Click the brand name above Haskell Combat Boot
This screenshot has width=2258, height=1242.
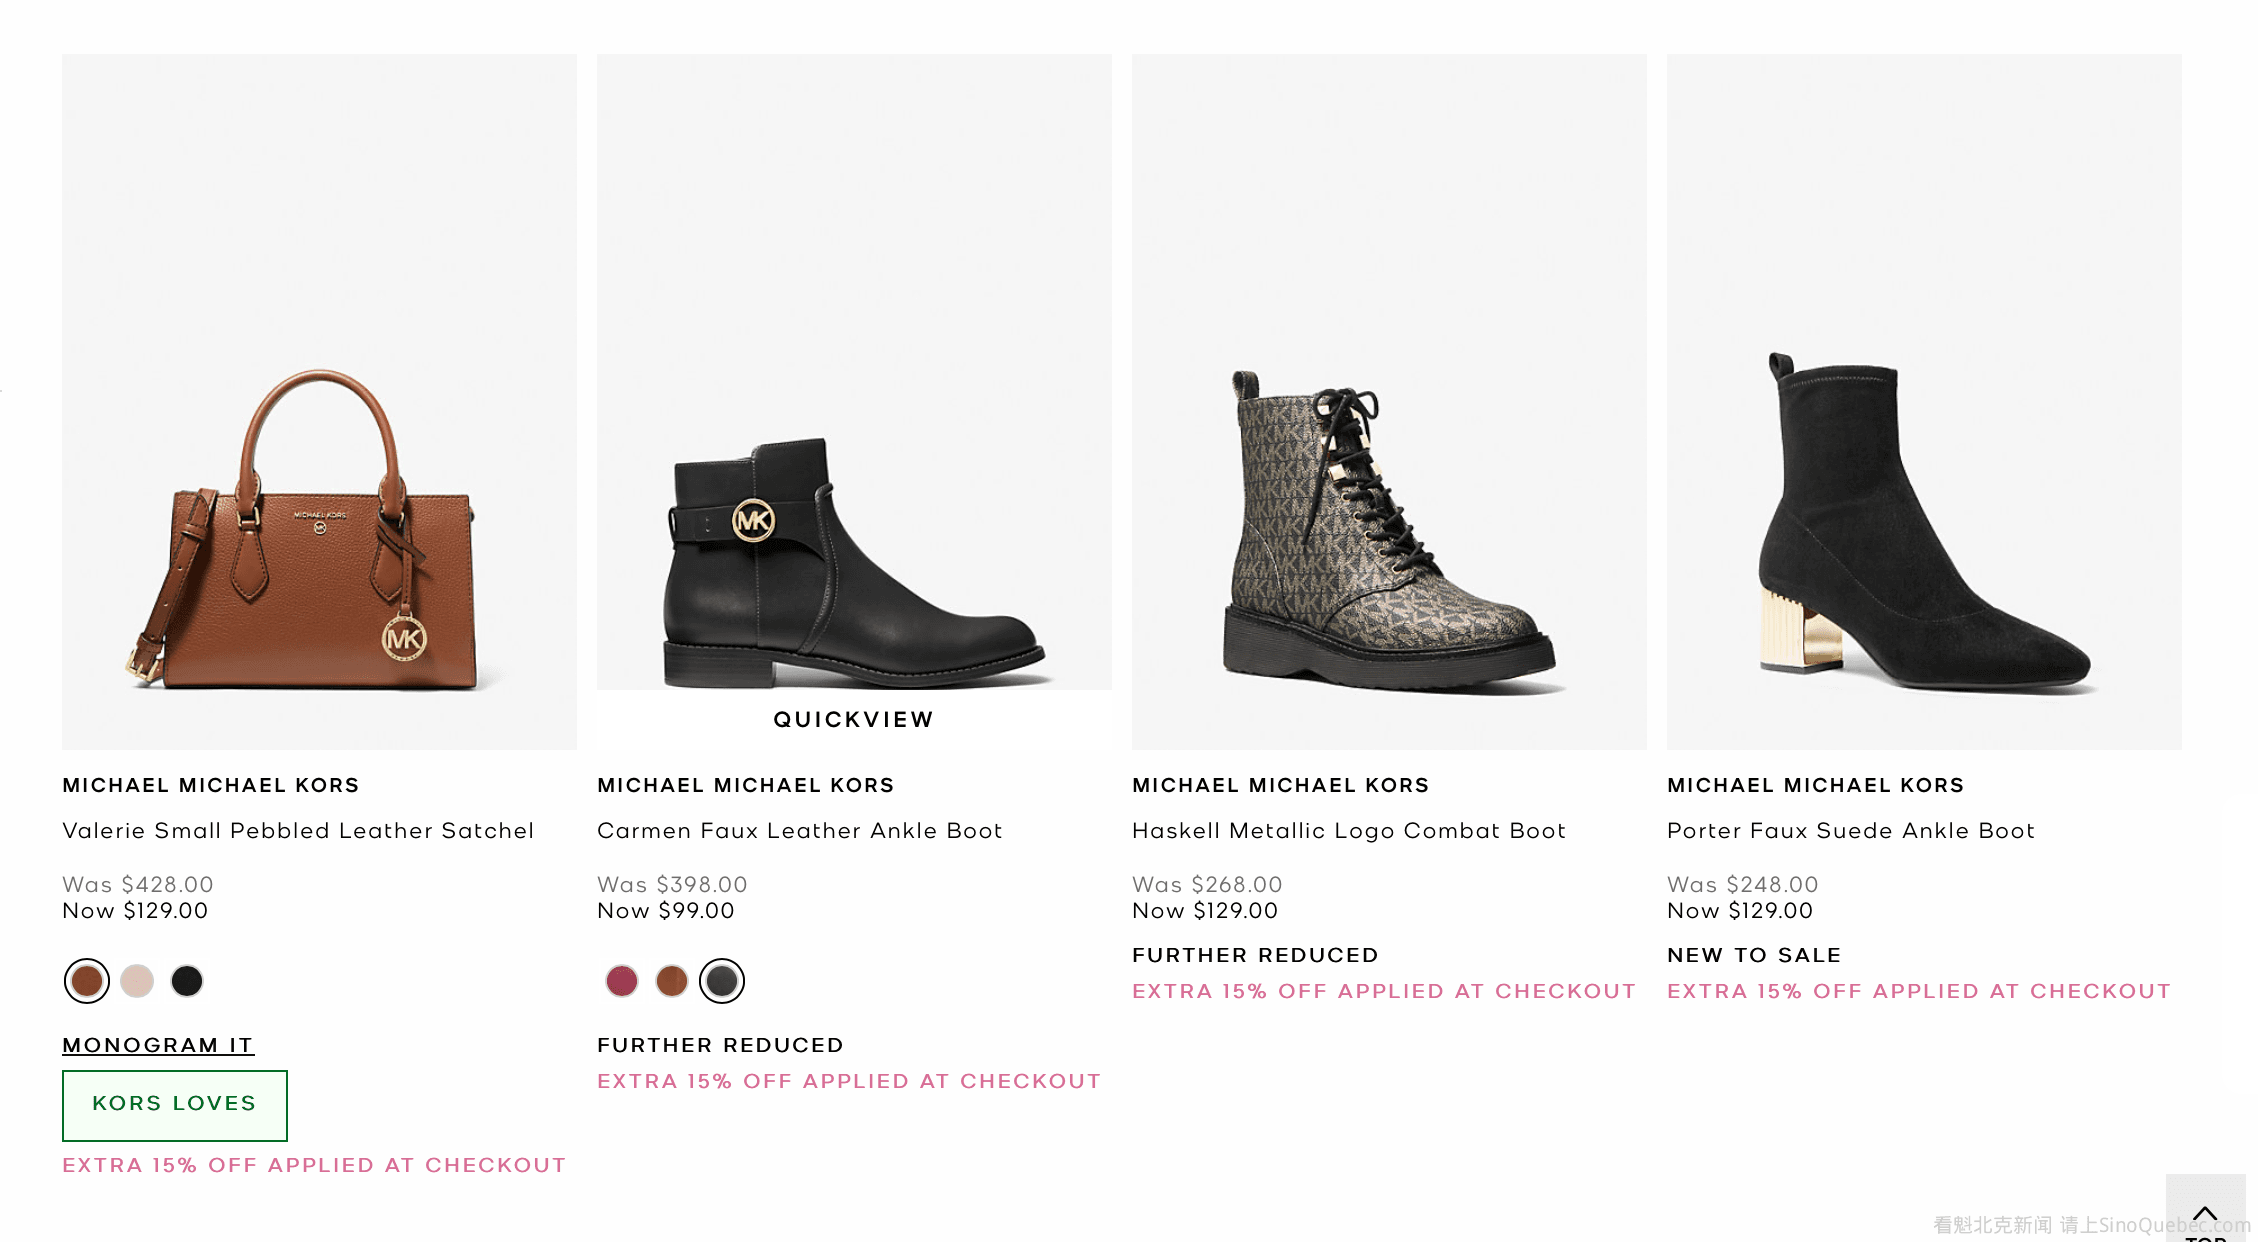(1281, 786)
